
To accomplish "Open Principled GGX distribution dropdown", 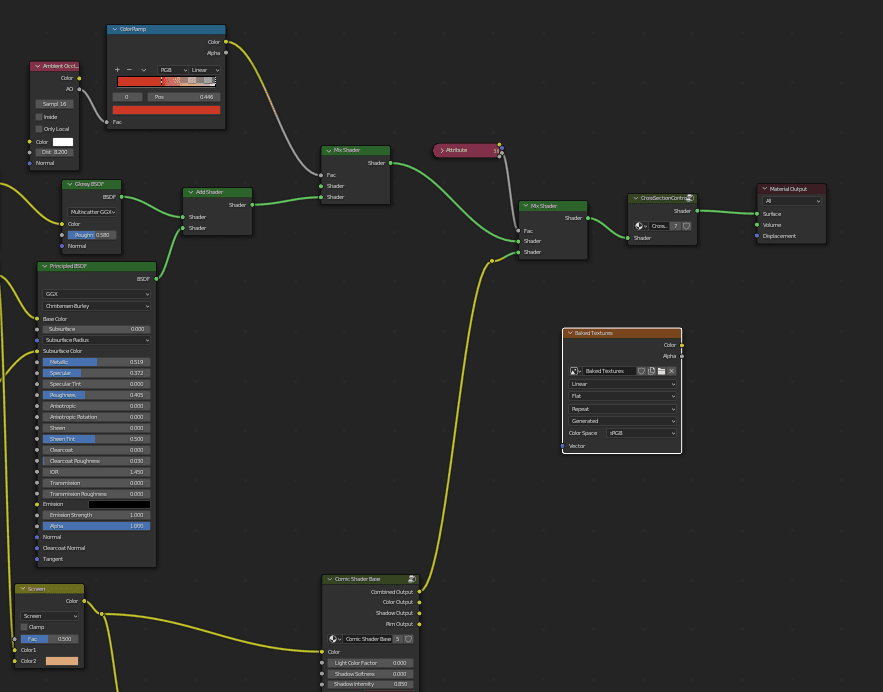I will coord(96,294).
